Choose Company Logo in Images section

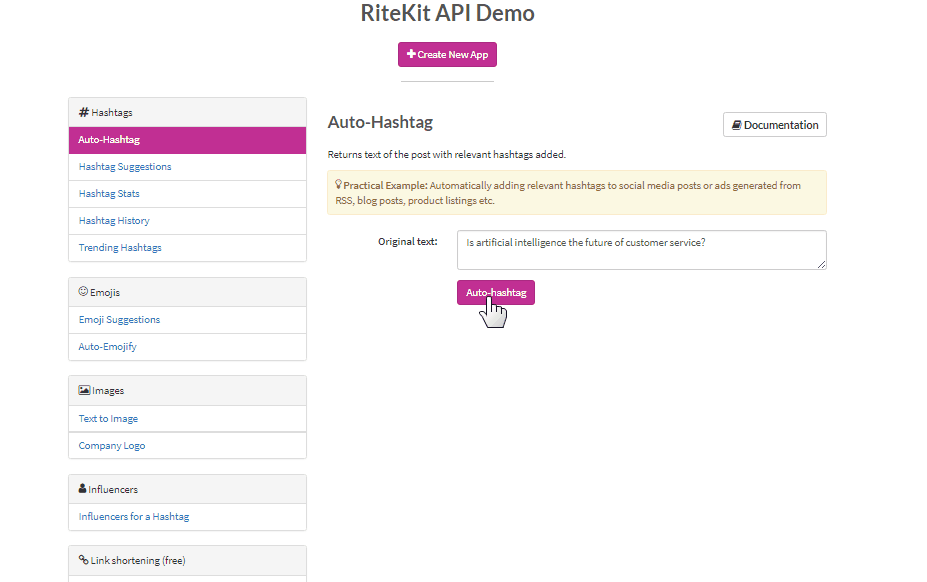coord(112,446)
